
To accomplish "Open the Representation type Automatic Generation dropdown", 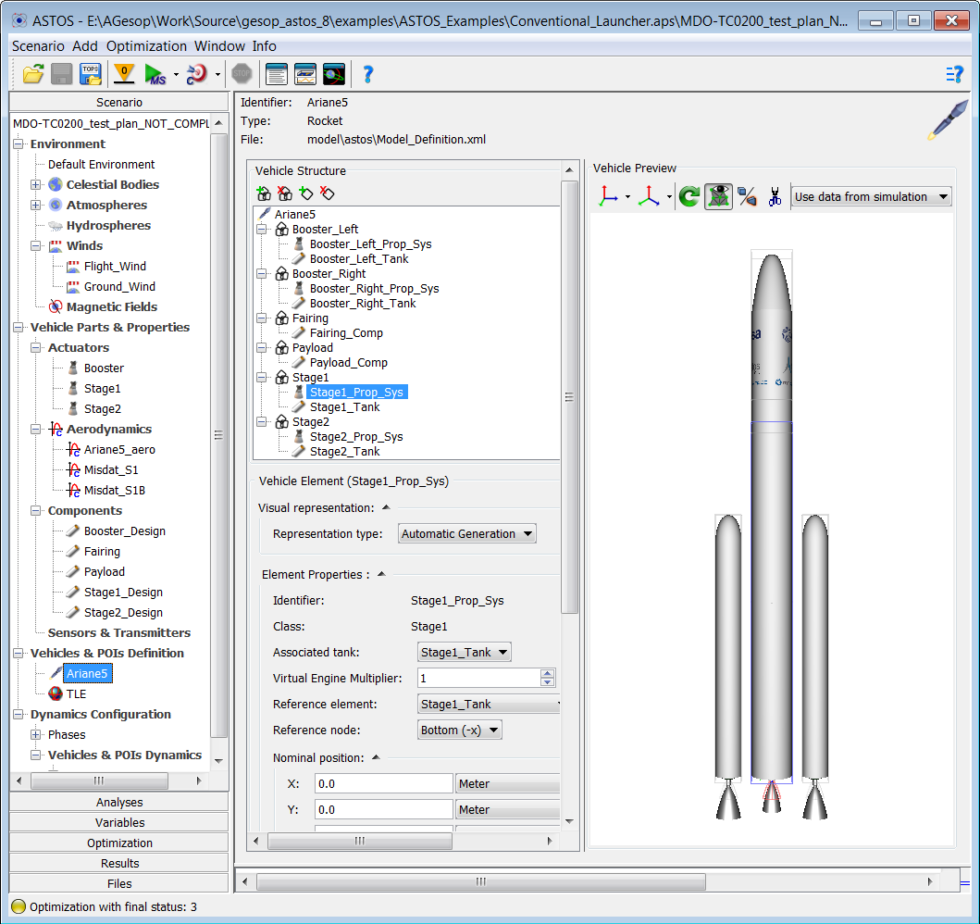I will 466,533.
